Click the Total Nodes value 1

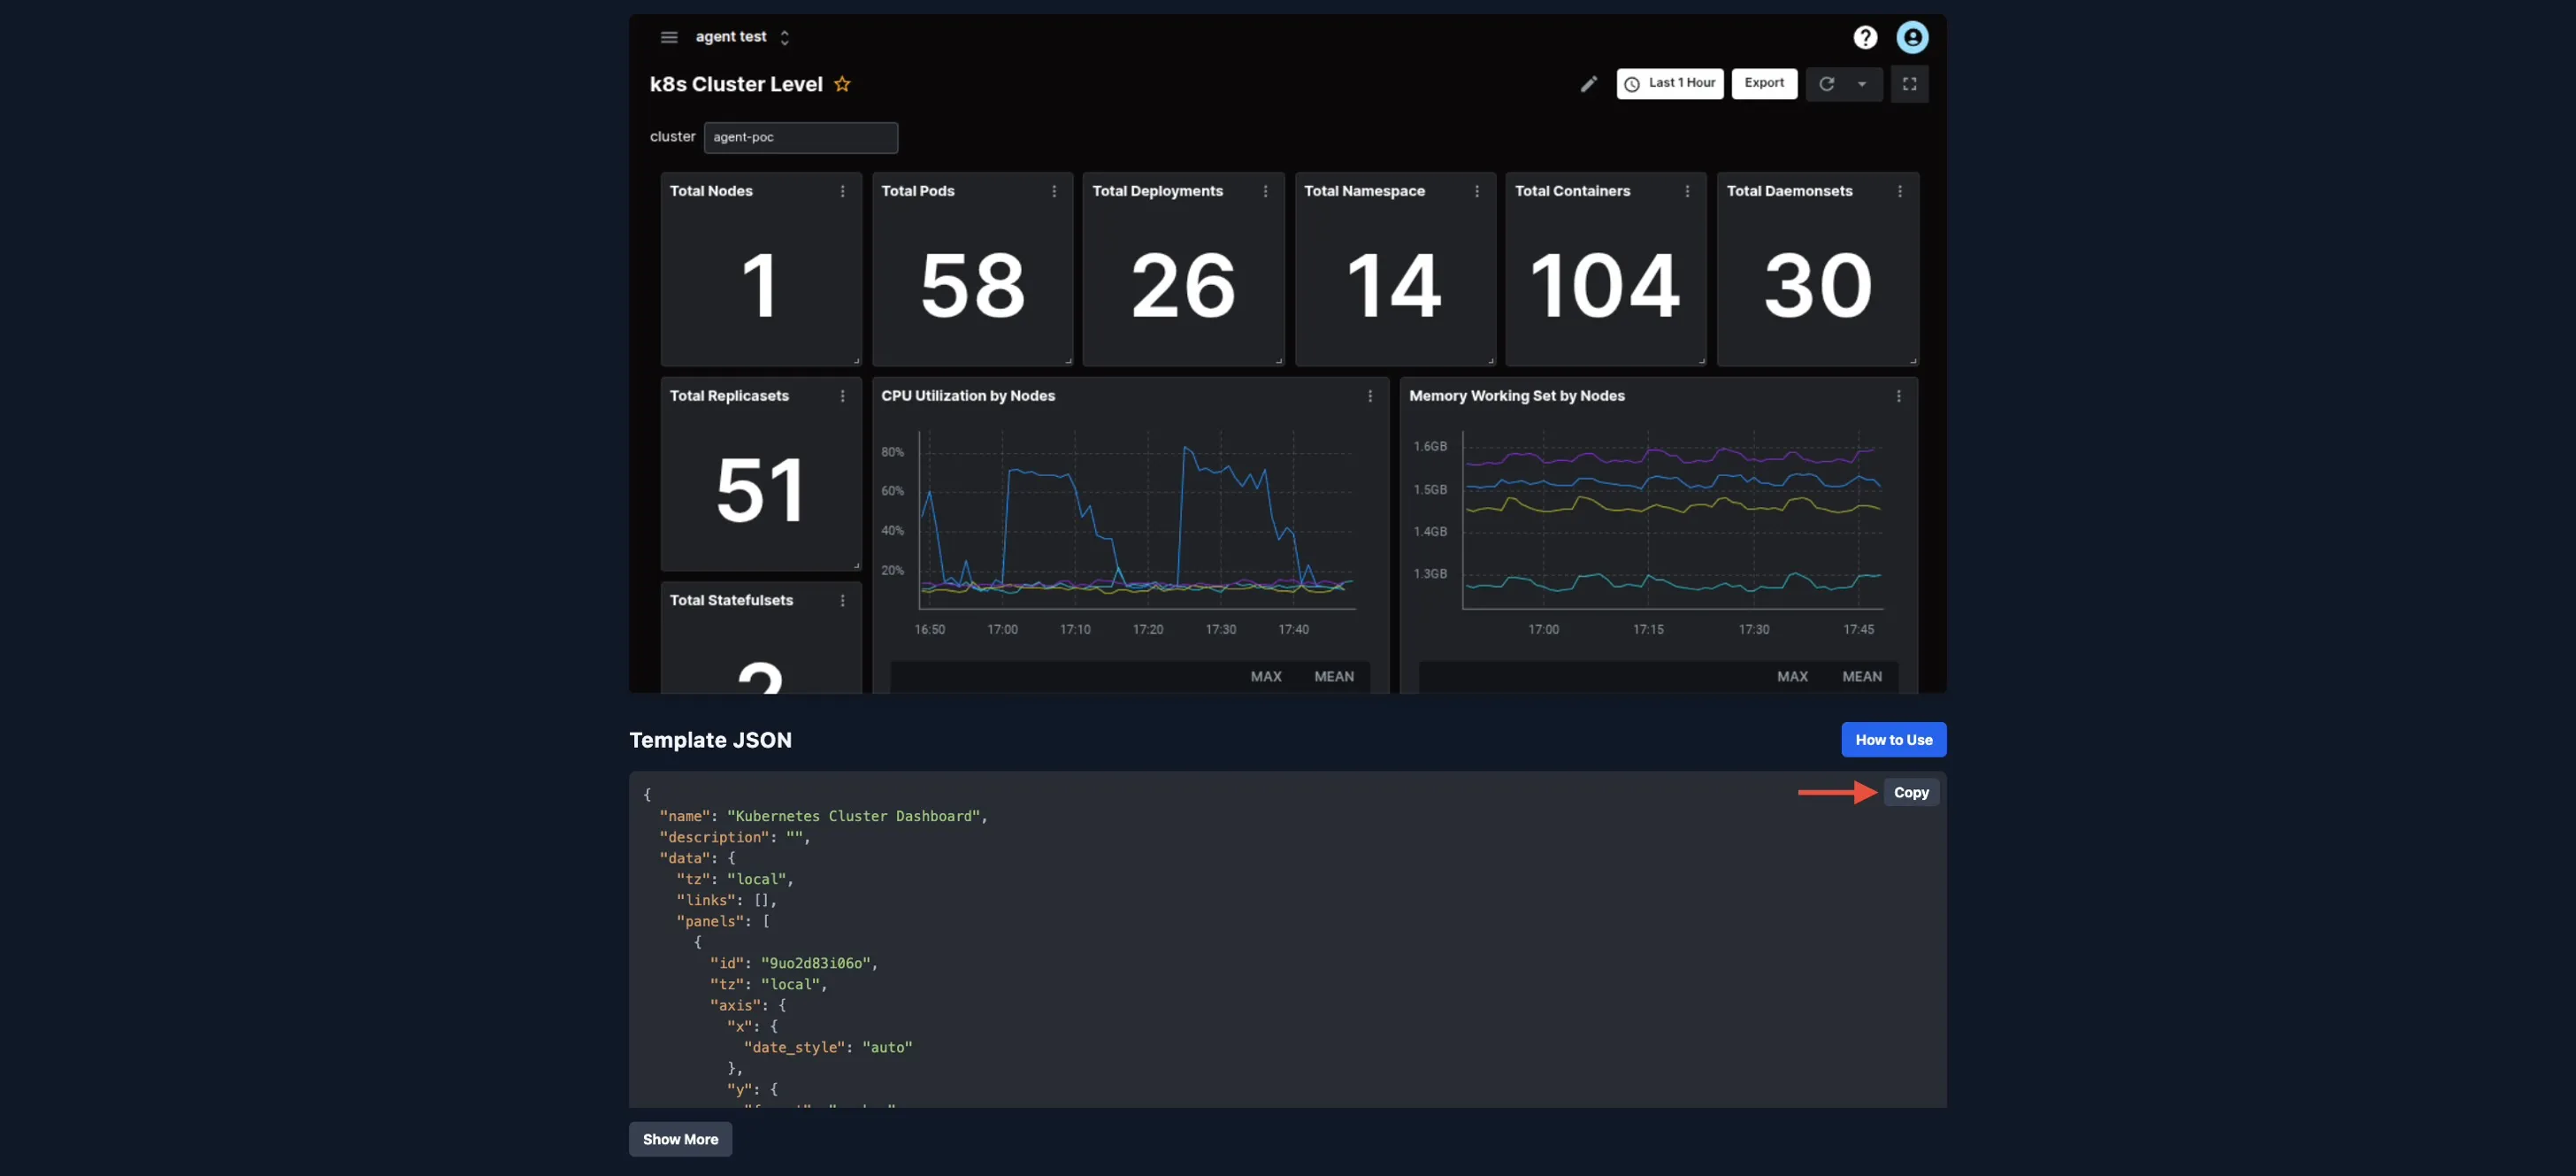tap(760, 286)
